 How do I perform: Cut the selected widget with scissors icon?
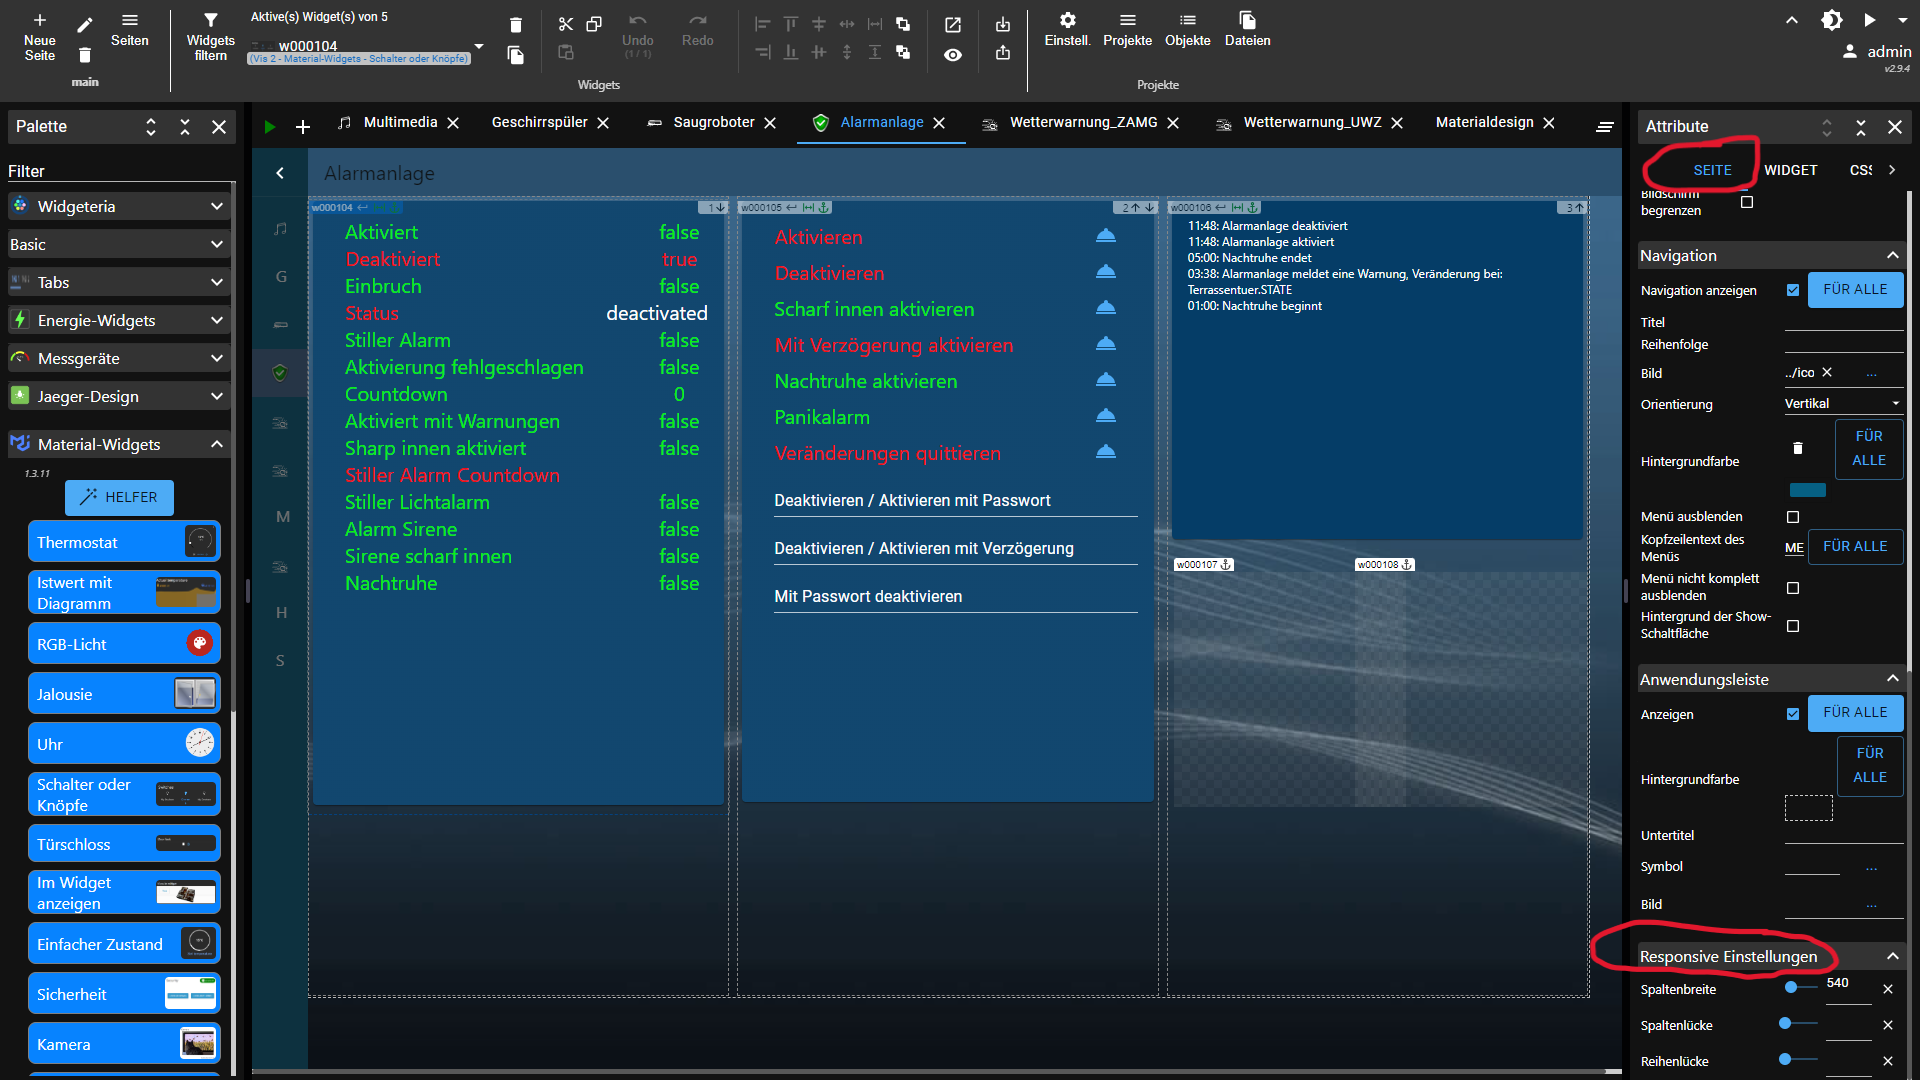[x=566, y=24]
